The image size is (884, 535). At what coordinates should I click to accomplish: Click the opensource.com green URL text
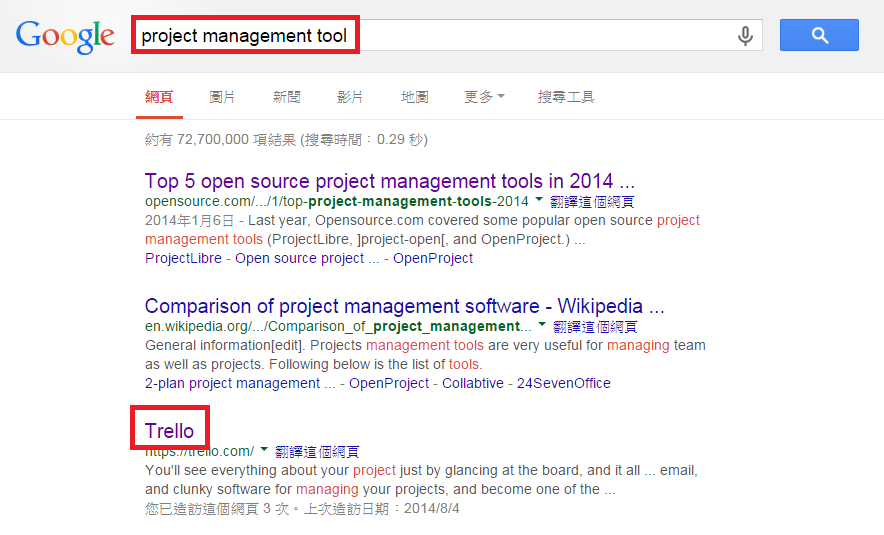[x=337, y=201]
